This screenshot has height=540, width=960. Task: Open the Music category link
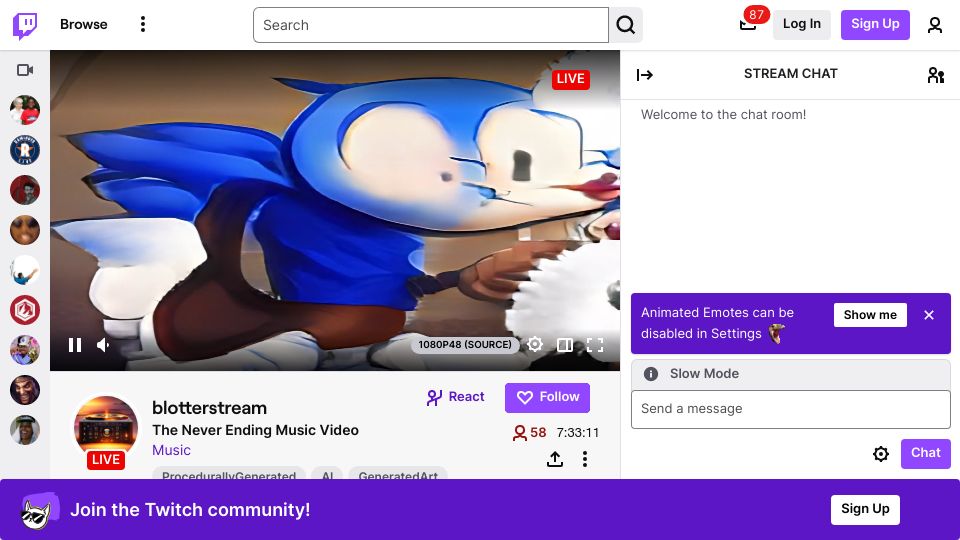171,450
